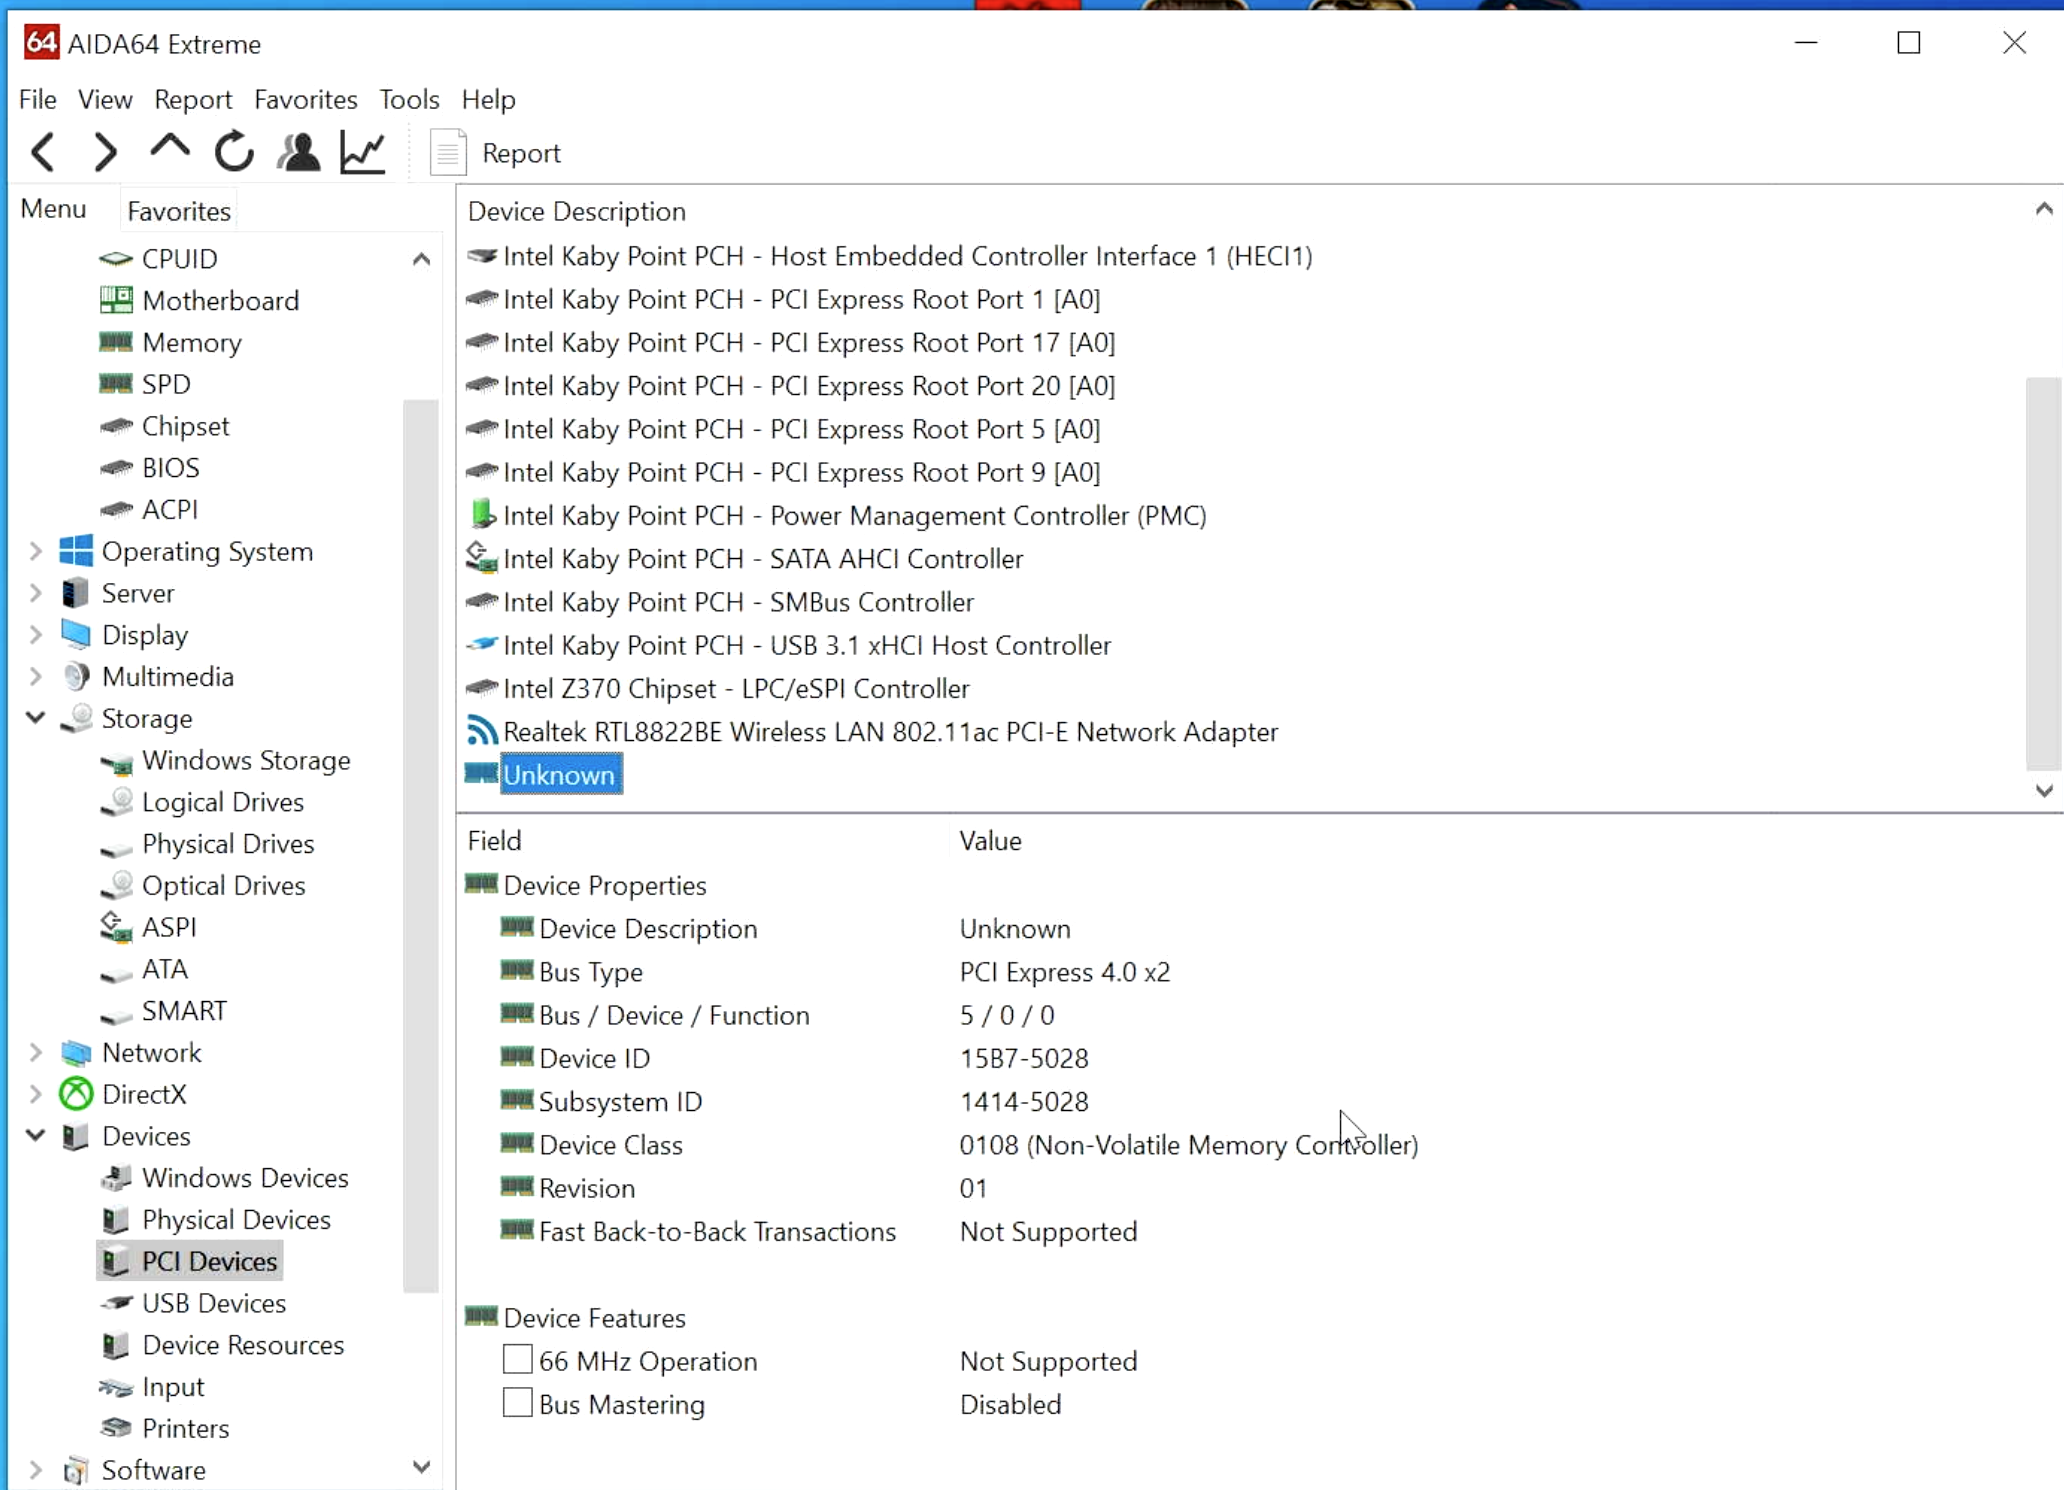Viewport: 2064px width, 1490px height.
Task: Go forward with the right arrow toolbar icon
Action: (x=105, y=152)
